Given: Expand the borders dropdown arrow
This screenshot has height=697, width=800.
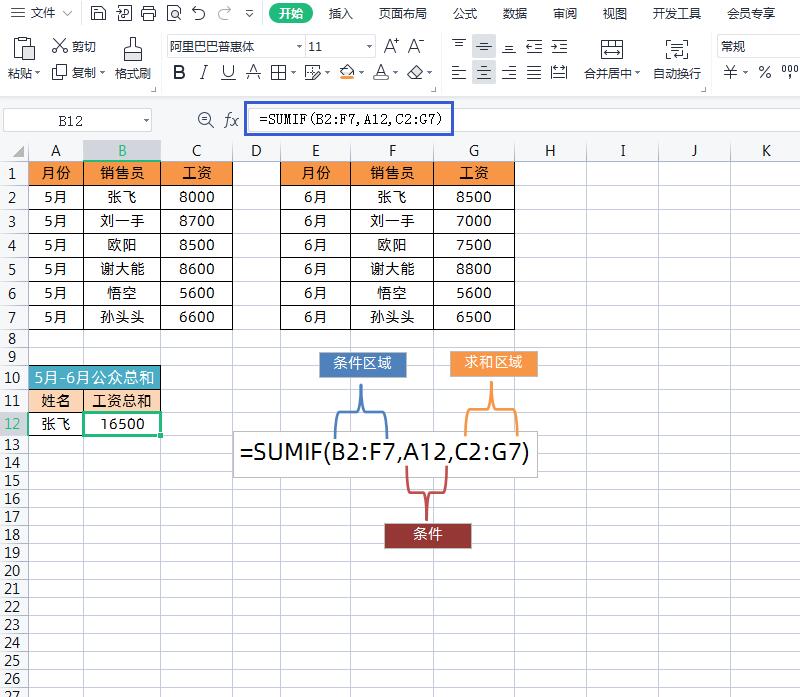Looking at the screenshot, I should click(x=293, y=73).
